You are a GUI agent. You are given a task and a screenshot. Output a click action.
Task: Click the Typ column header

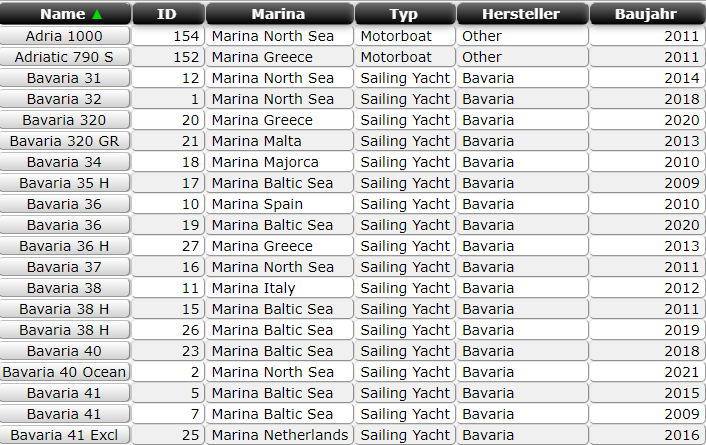coord(404,14)
